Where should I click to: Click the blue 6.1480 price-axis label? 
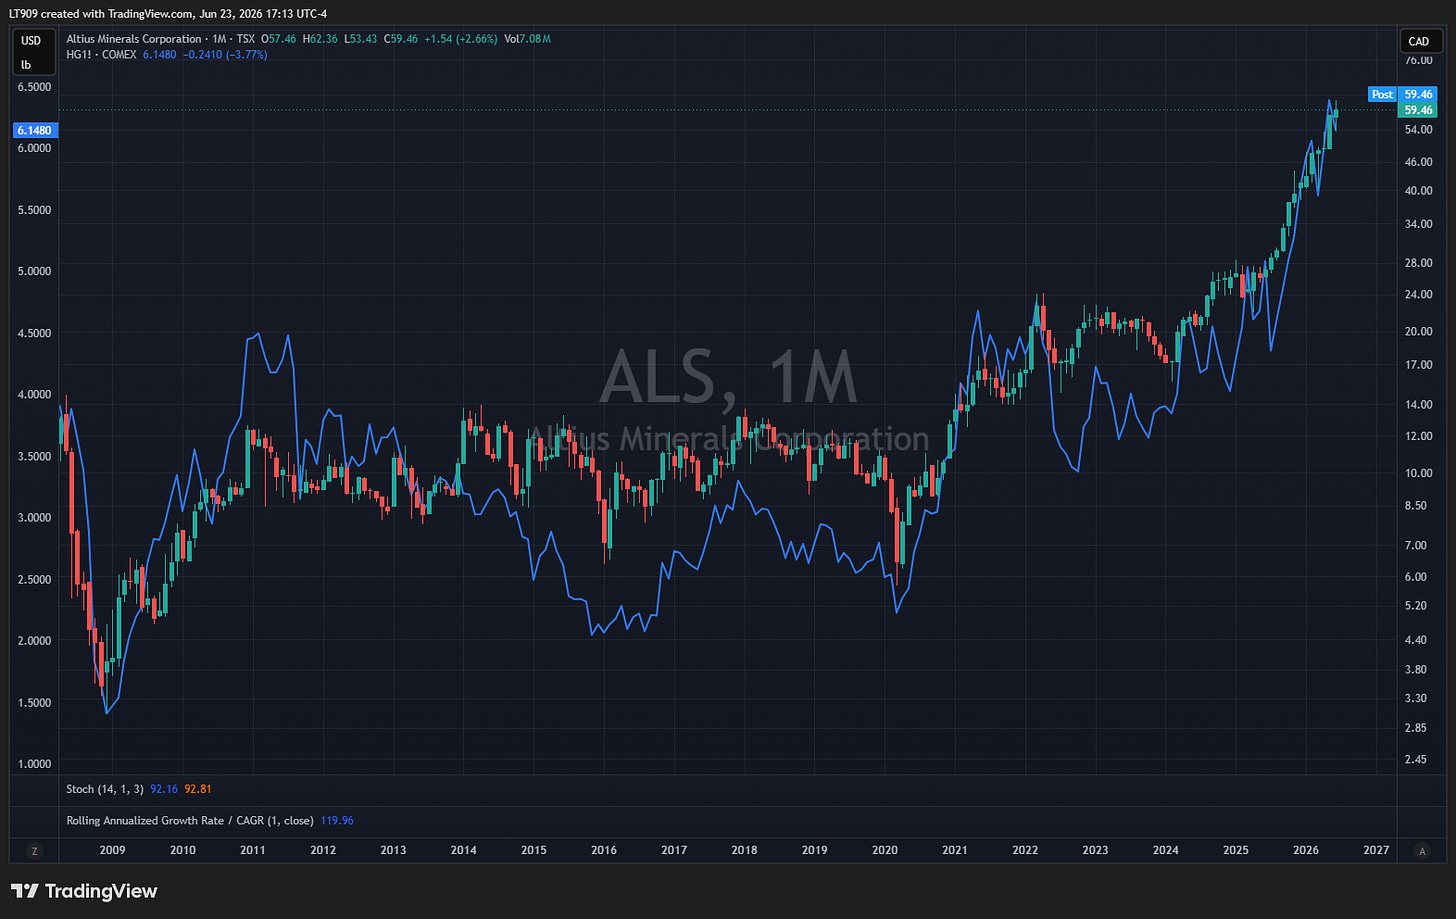(34, 130)
